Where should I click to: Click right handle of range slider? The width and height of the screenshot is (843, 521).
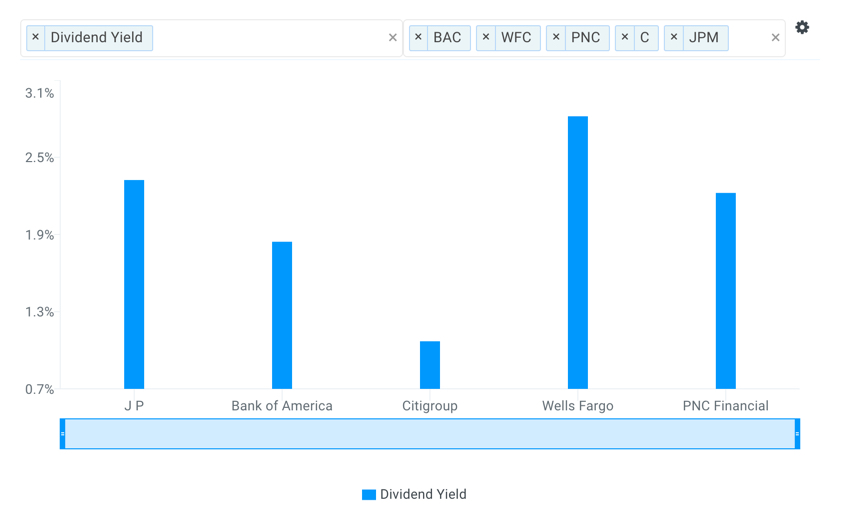797,433
